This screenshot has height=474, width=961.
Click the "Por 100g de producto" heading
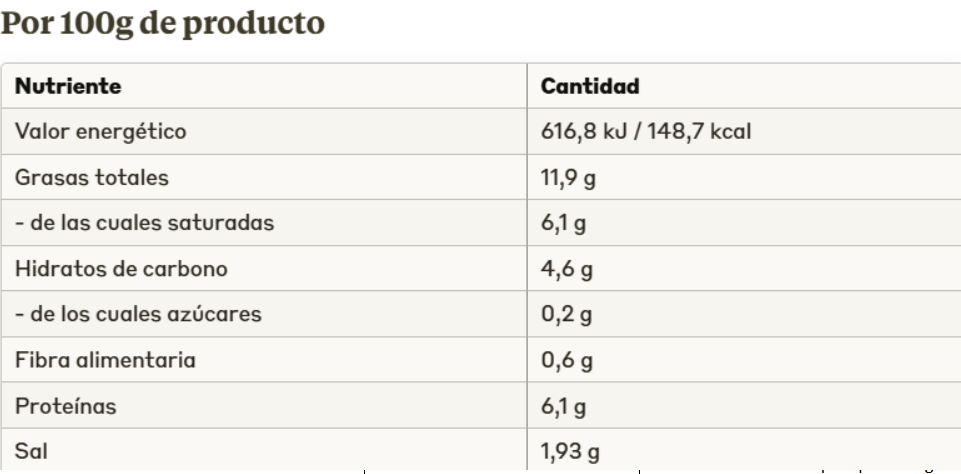click(163, 23)
